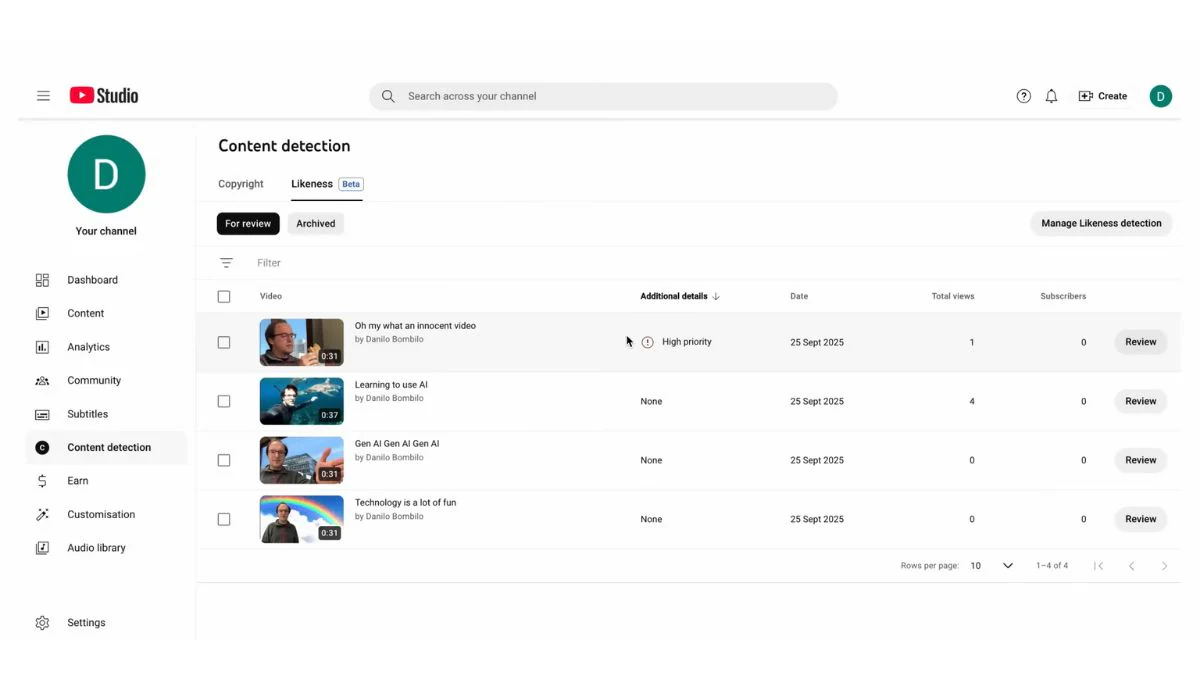Go to Audio library in sidebar
This screenshot has height=675, width=1200.
pos(96,548)
